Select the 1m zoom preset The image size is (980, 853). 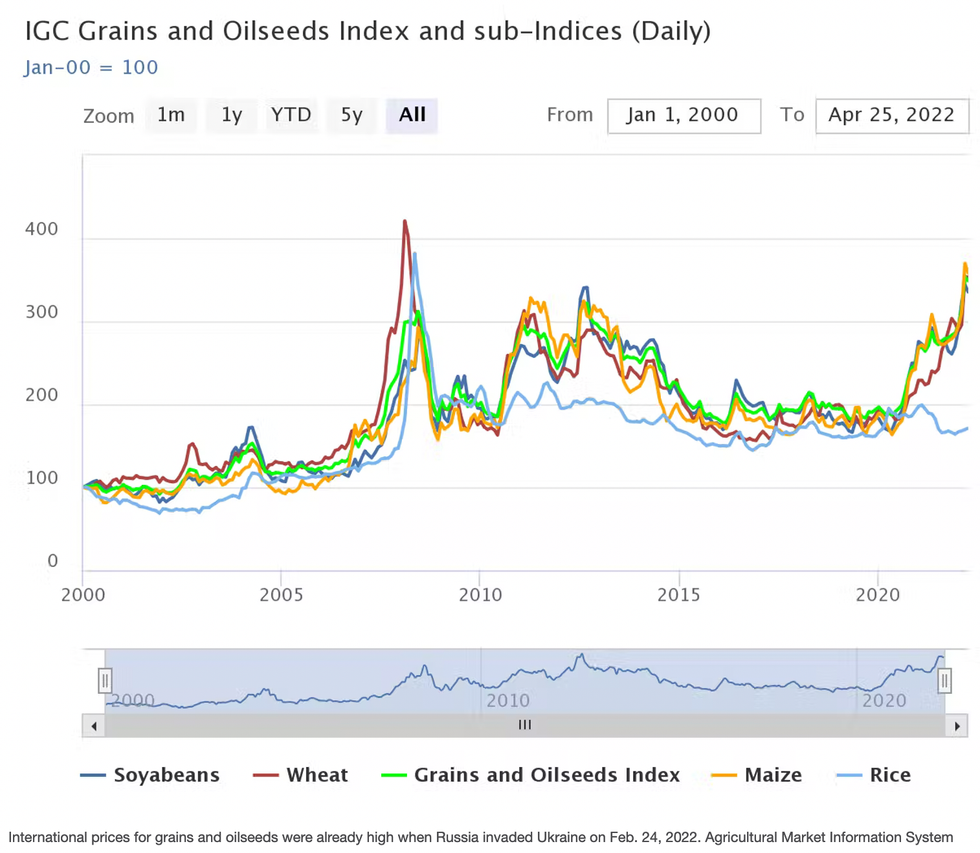coord(171,114)
